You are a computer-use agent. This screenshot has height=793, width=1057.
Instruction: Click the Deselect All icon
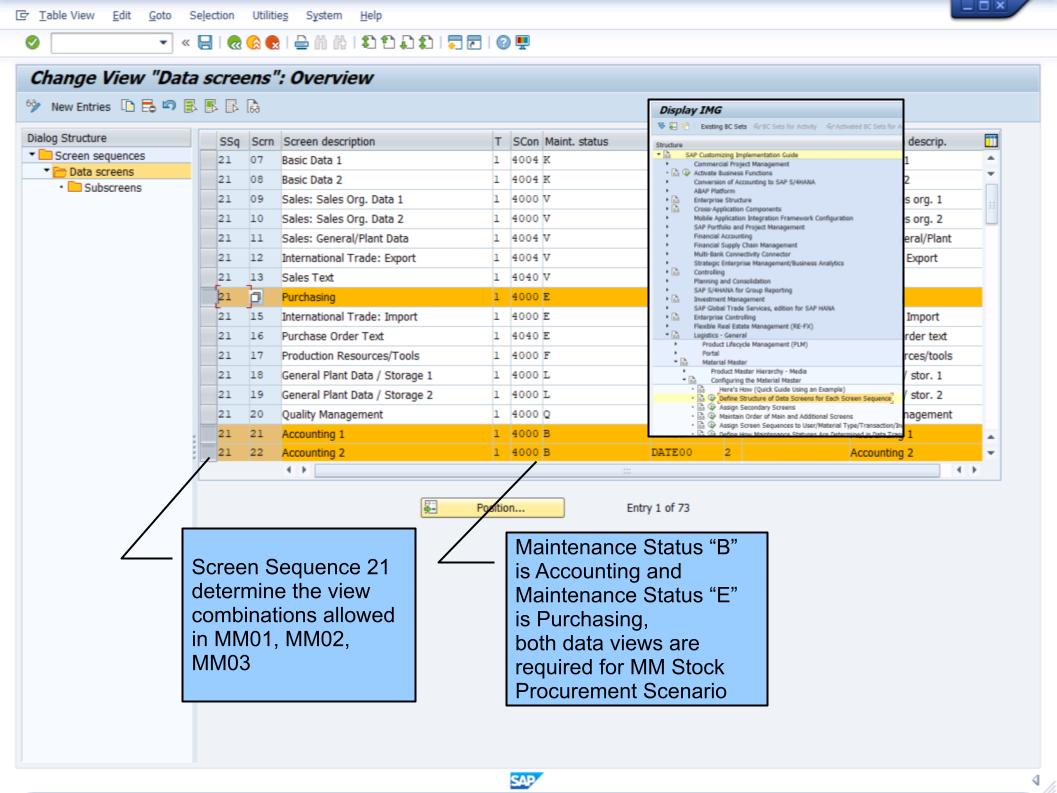(x=232, y=106)
